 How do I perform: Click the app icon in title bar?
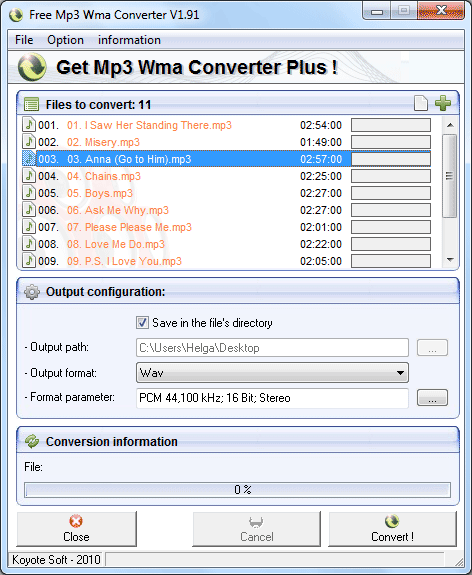tap(16, 15)
